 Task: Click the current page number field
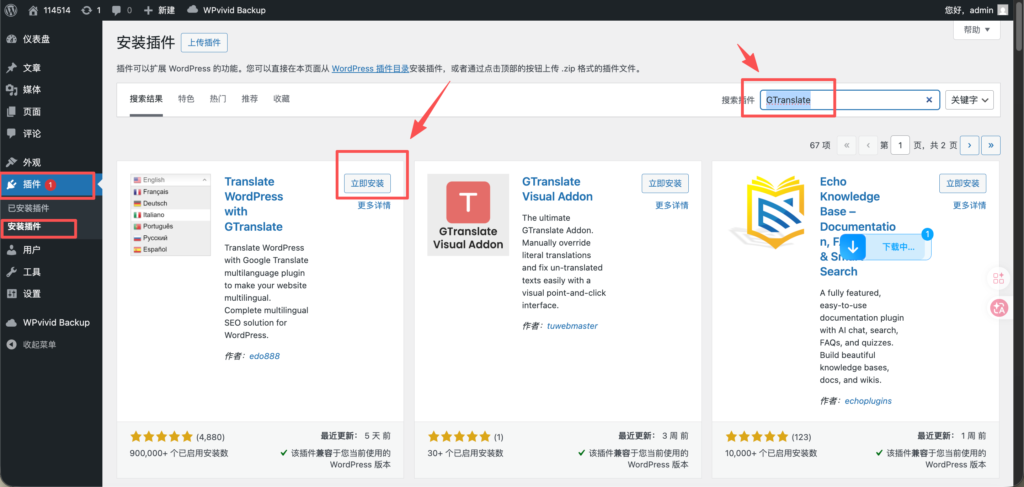point(901,145)
